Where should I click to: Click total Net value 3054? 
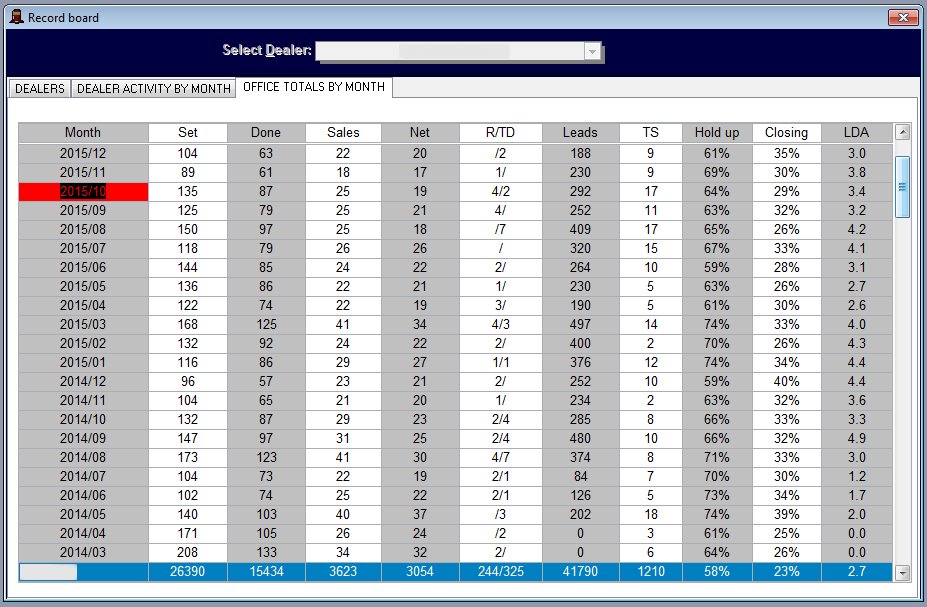pyautogui.click(x=420, y=572)
